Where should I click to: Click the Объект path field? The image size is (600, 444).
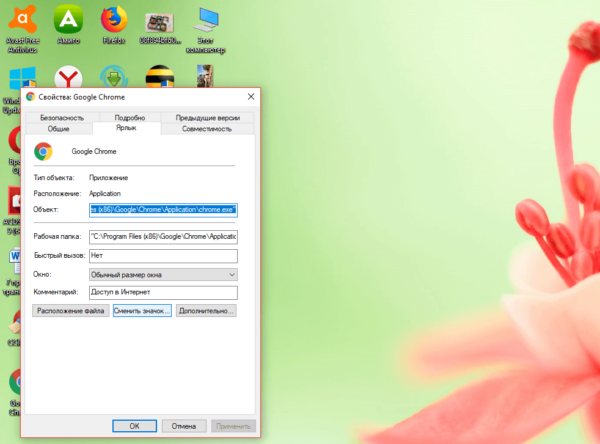pos(163,210)
